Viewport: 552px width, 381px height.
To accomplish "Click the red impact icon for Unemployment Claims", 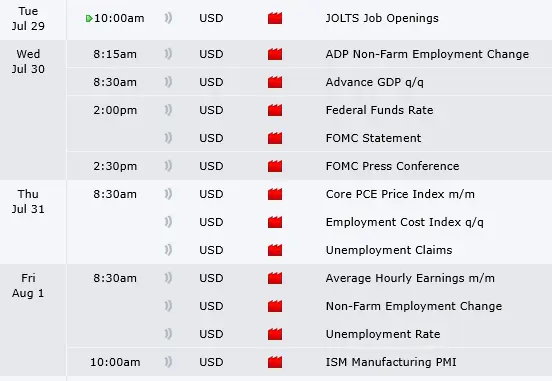I will [x=275, y=250].
